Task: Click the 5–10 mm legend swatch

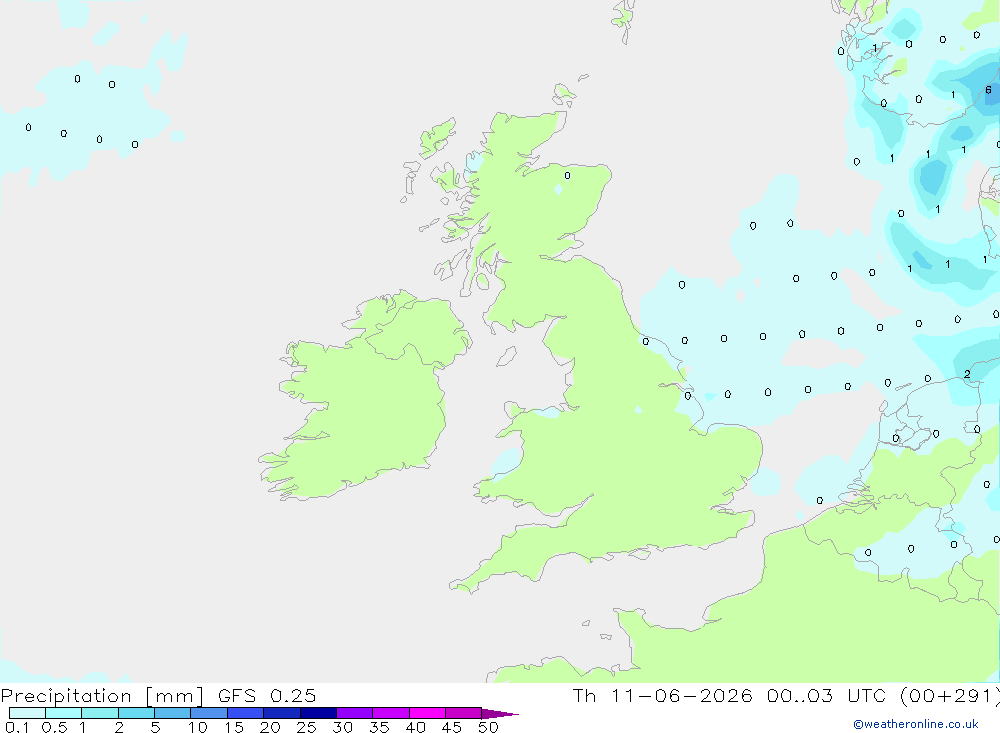Action: coord(173,713)
